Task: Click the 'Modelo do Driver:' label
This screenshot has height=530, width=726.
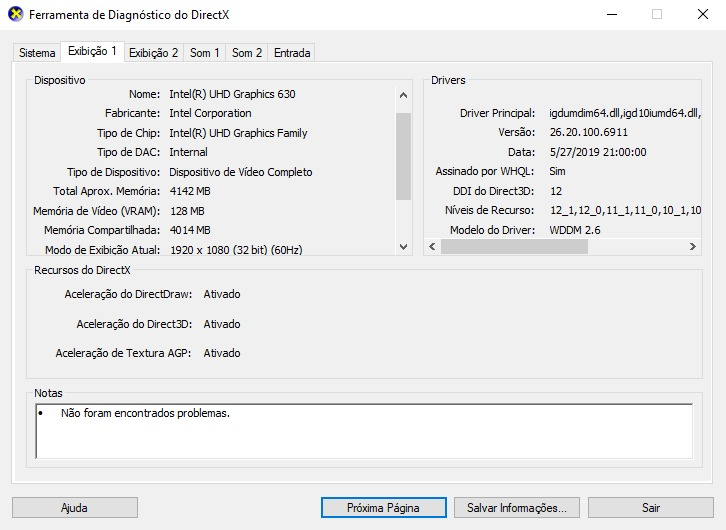Action: click(492, 230)
